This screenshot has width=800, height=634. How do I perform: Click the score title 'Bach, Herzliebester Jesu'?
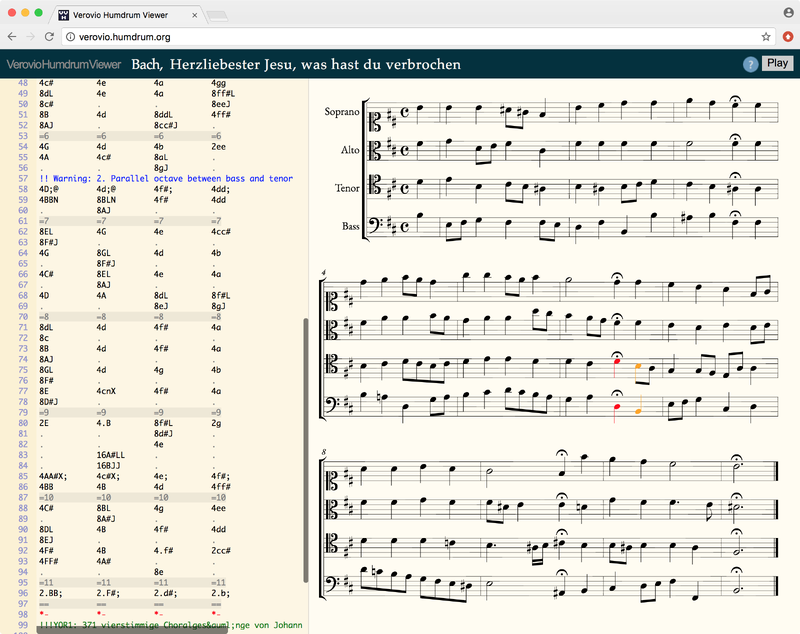point(296,65)
